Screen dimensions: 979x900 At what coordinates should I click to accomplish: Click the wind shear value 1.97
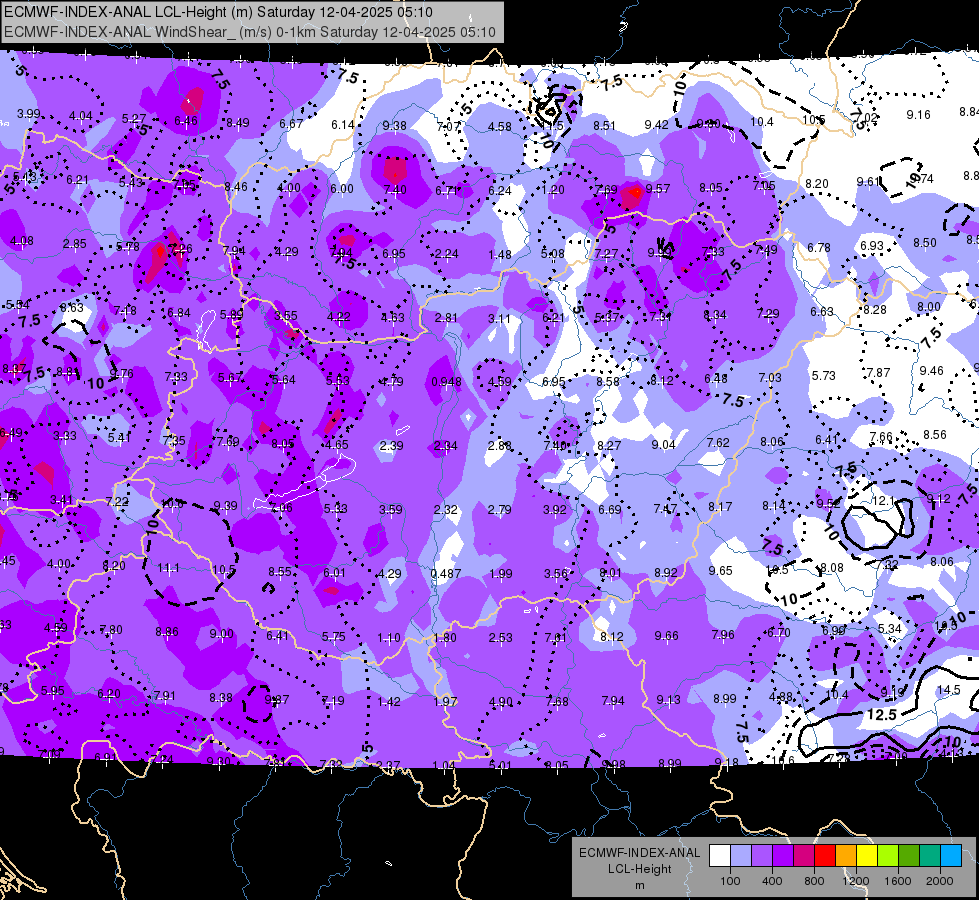[446, 702]
